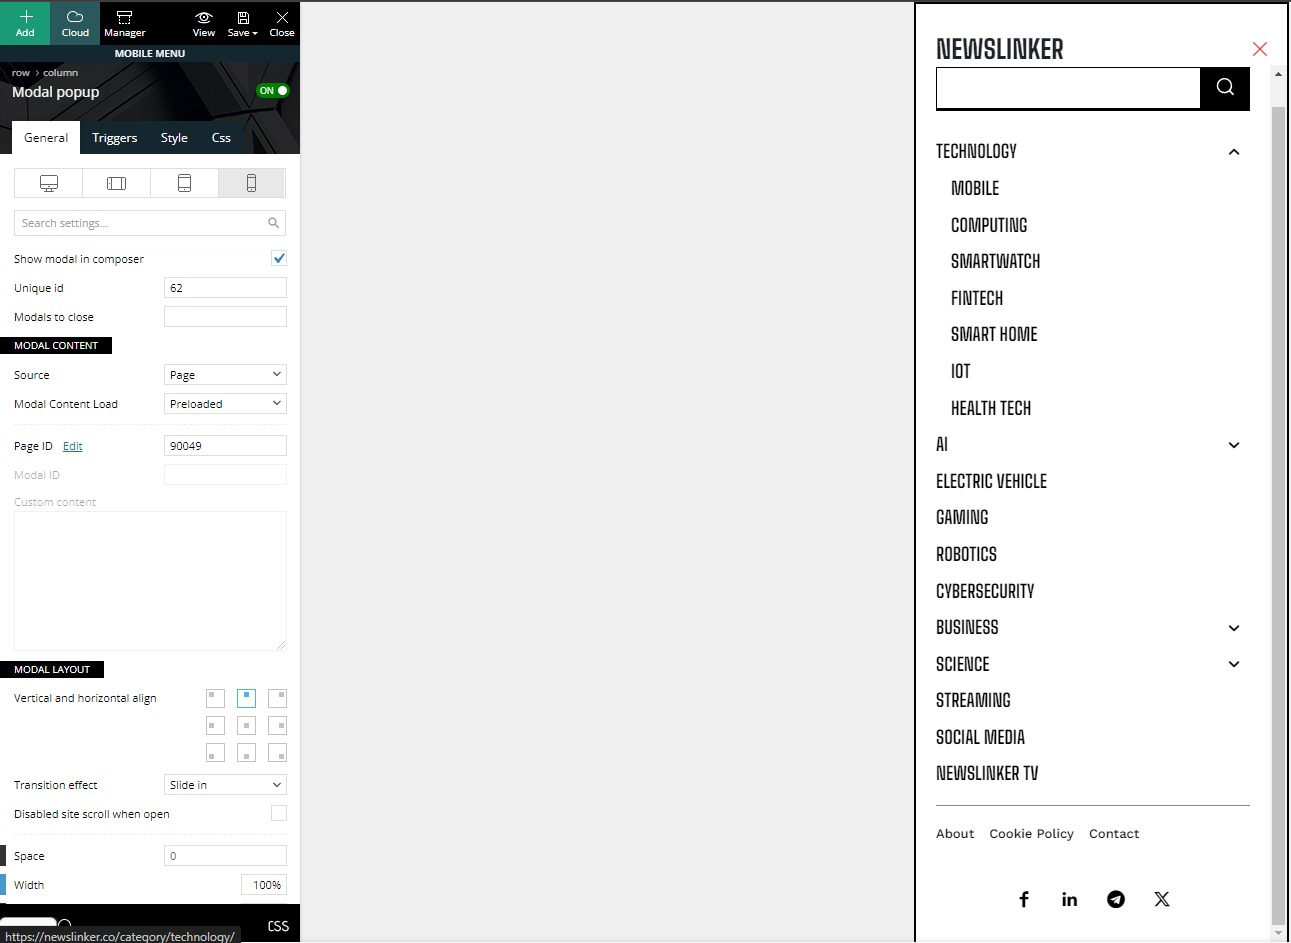Click the Contact footer link
Screen dimensions: 1291x943
coord(1114,834)
